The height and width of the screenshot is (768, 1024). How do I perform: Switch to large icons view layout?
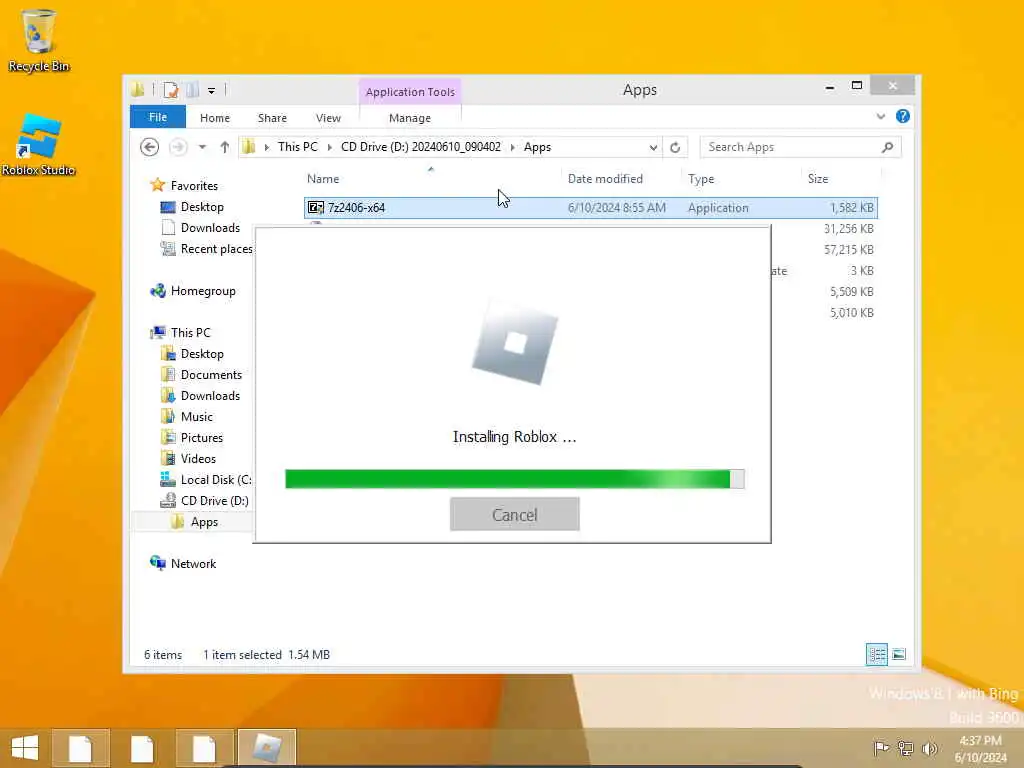pos(899,654)
